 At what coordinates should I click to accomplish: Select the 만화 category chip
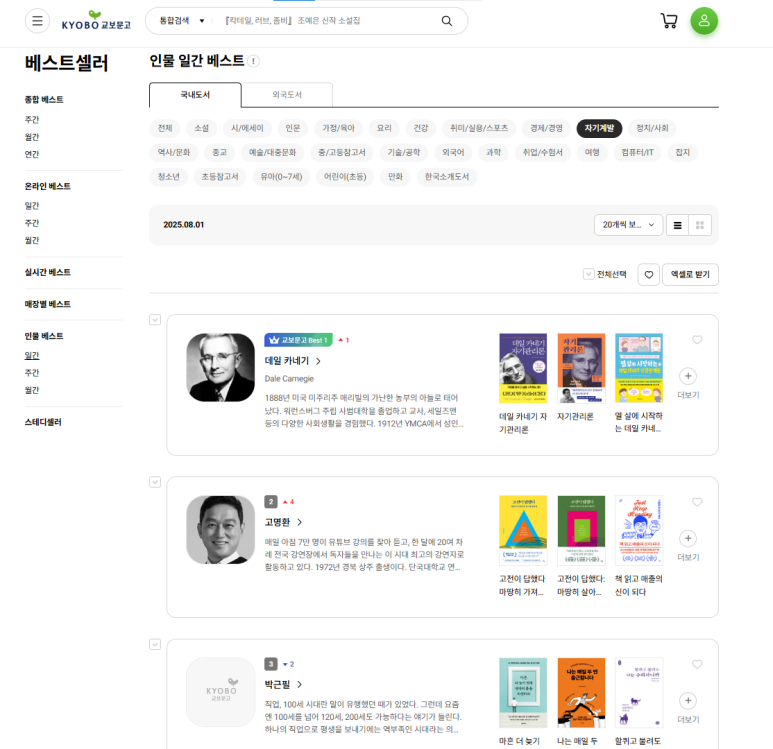[395, 177]
